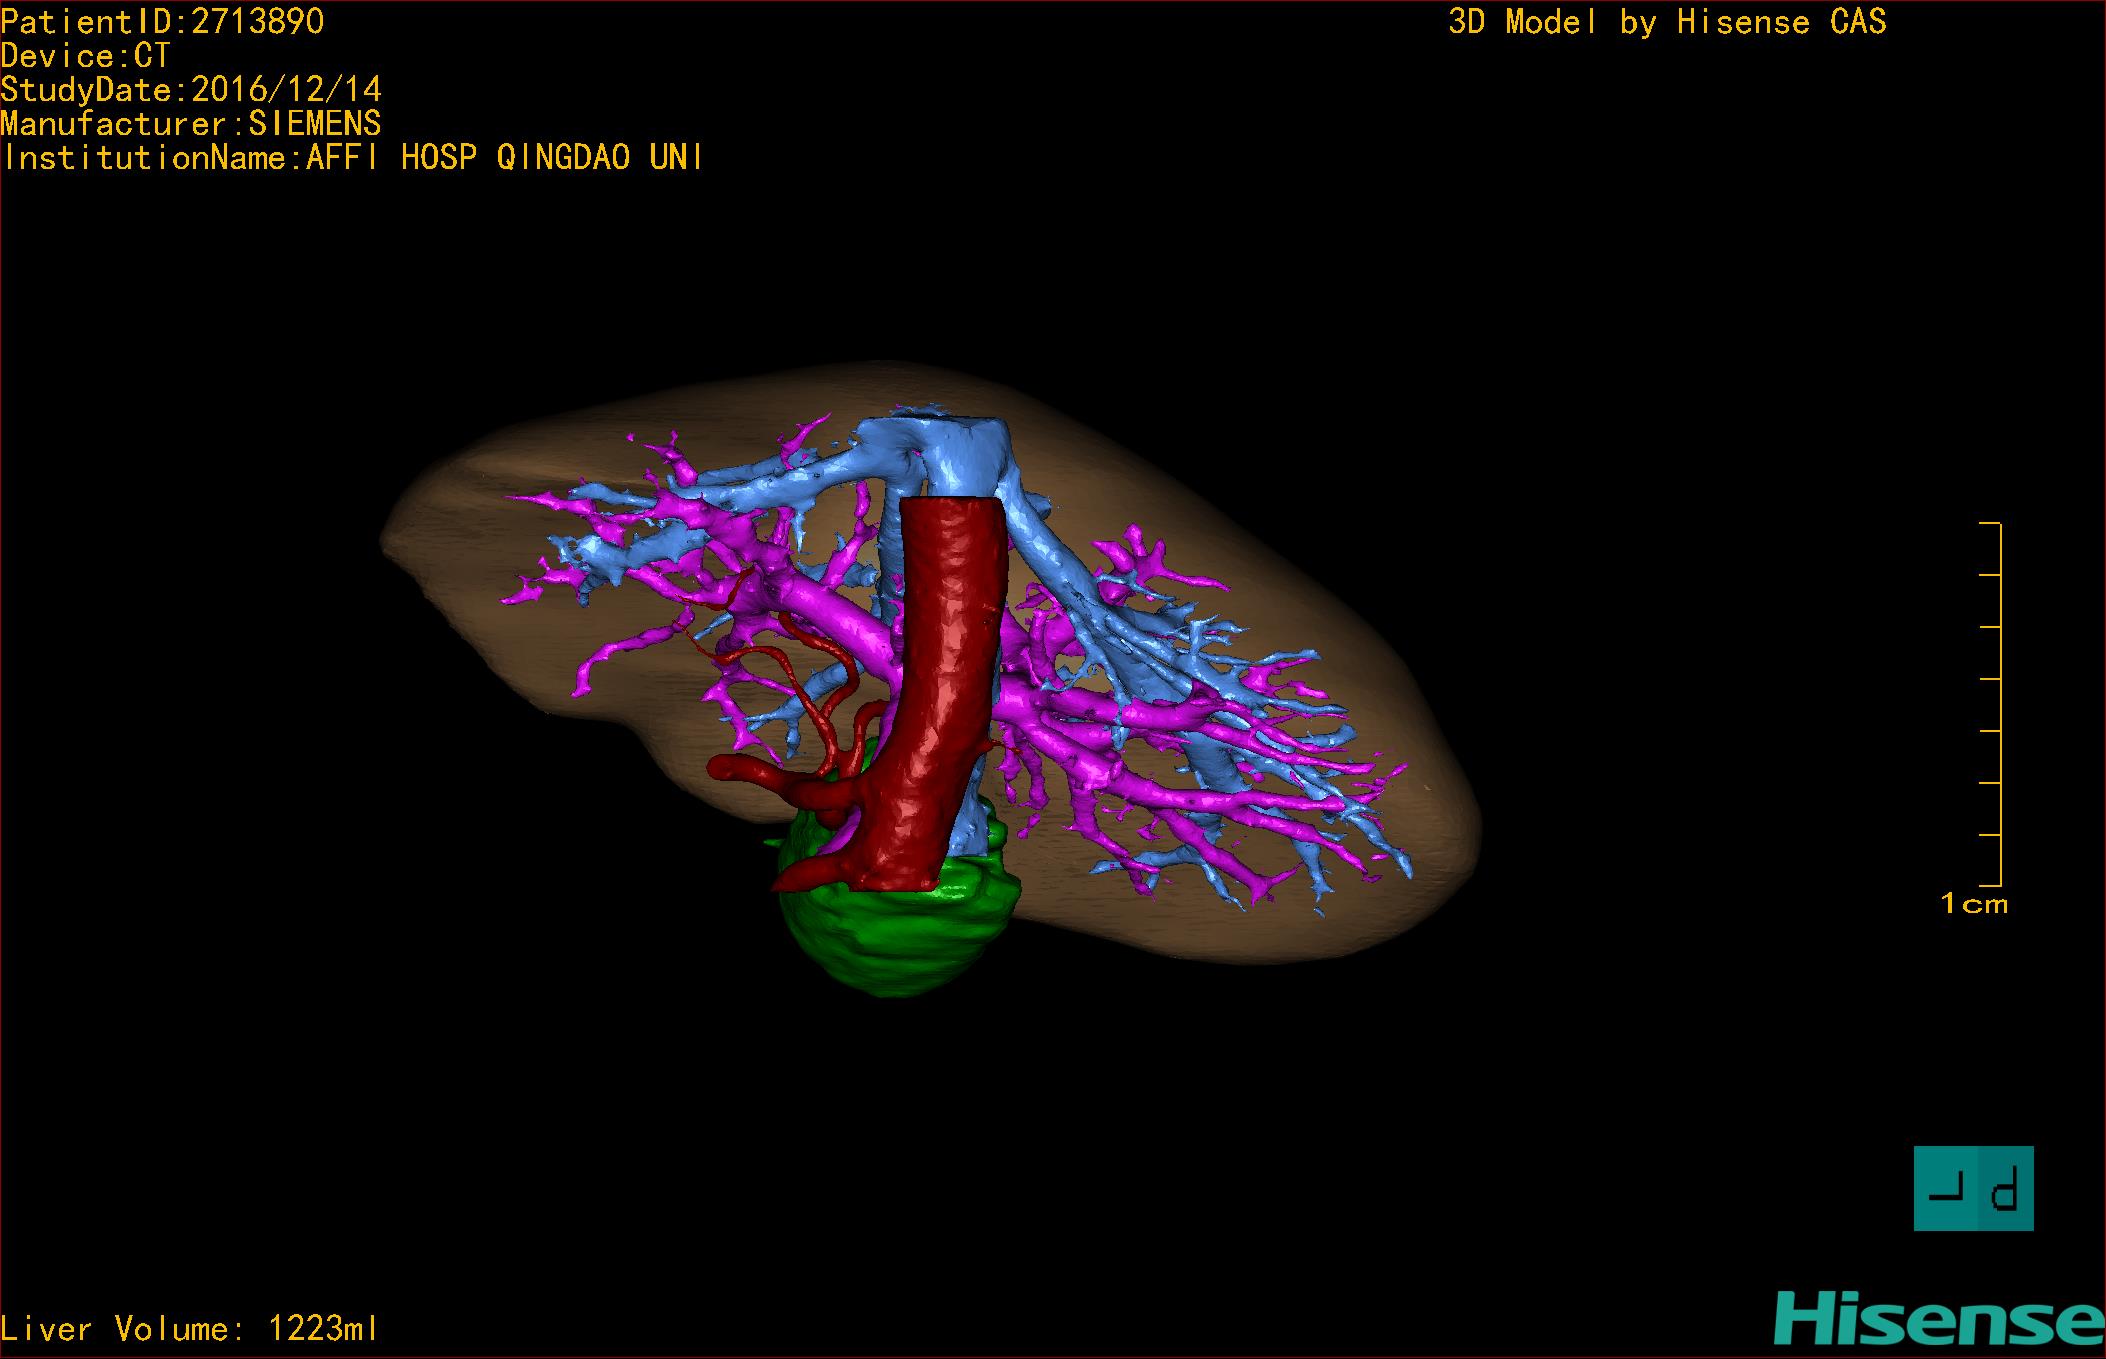Screen dimensions: 2106x1359
Task: Click the Device:CT label
Action: pyautogui.click(x=85, y=56)
